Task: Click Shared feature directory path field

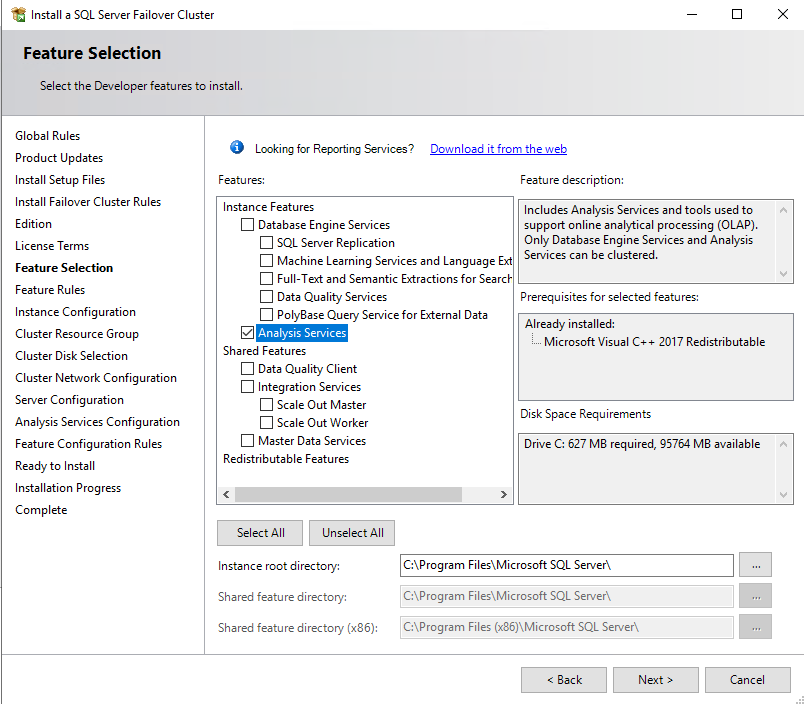Action: [x=567, y=596]
